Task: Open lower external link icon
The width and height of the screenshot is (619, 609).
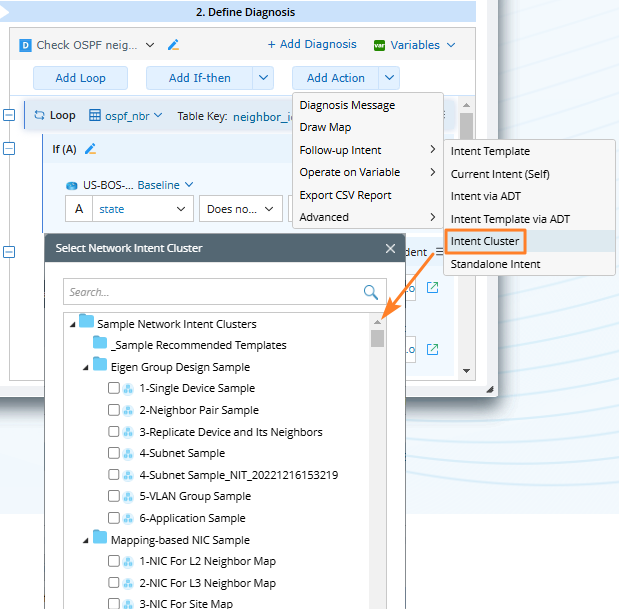Action: 433,349
